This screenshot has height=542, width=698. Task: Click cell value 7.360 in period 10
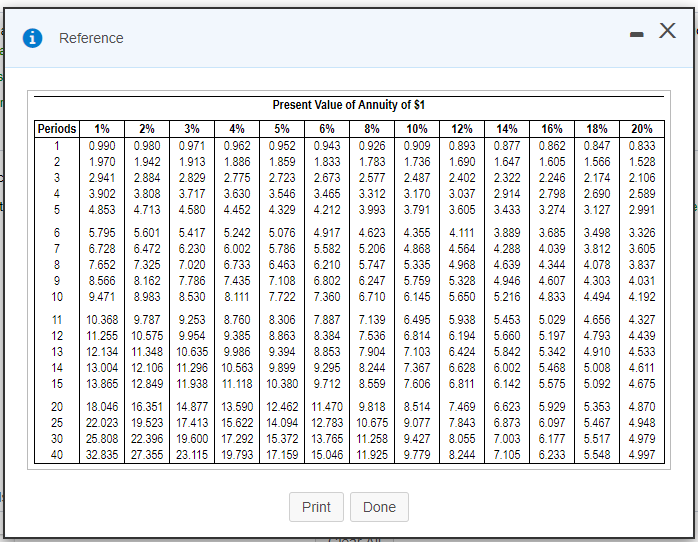(x=327, y=297)
